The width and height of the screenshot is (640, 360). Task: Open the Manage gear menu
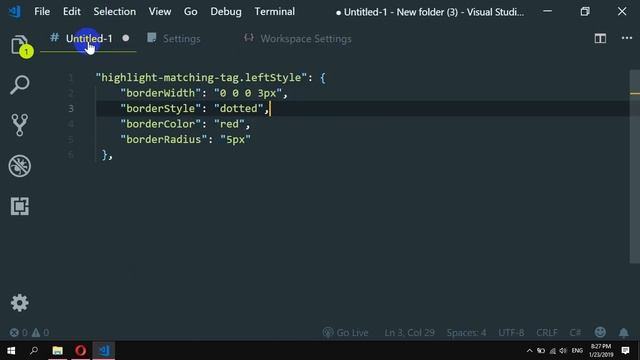pos(20,303)
